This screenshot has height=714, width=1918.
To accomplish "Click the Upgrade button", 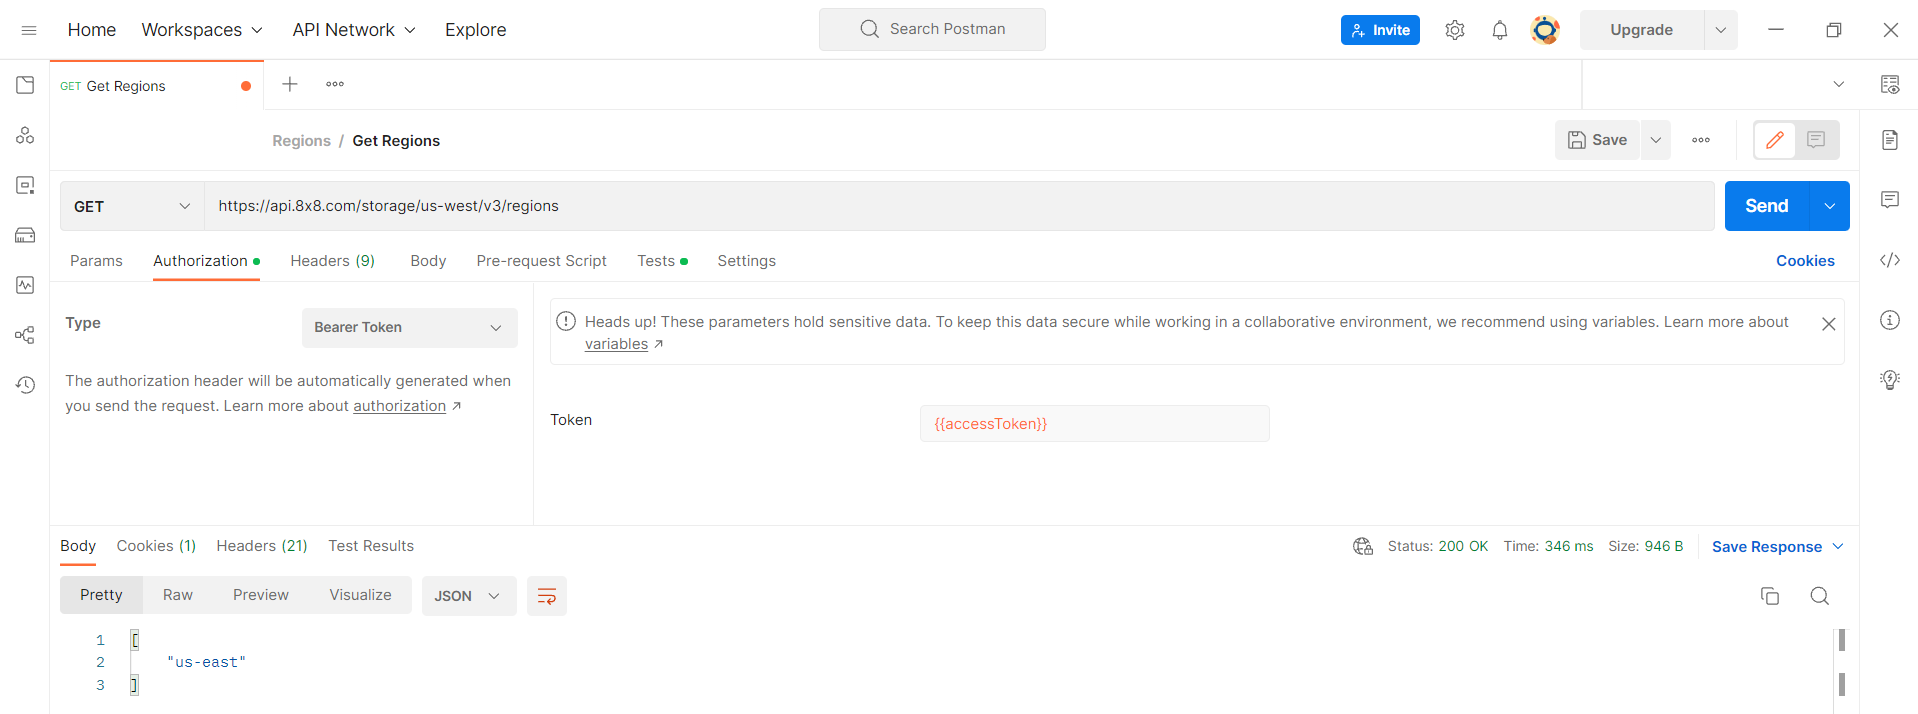I will pos(1642,30).
